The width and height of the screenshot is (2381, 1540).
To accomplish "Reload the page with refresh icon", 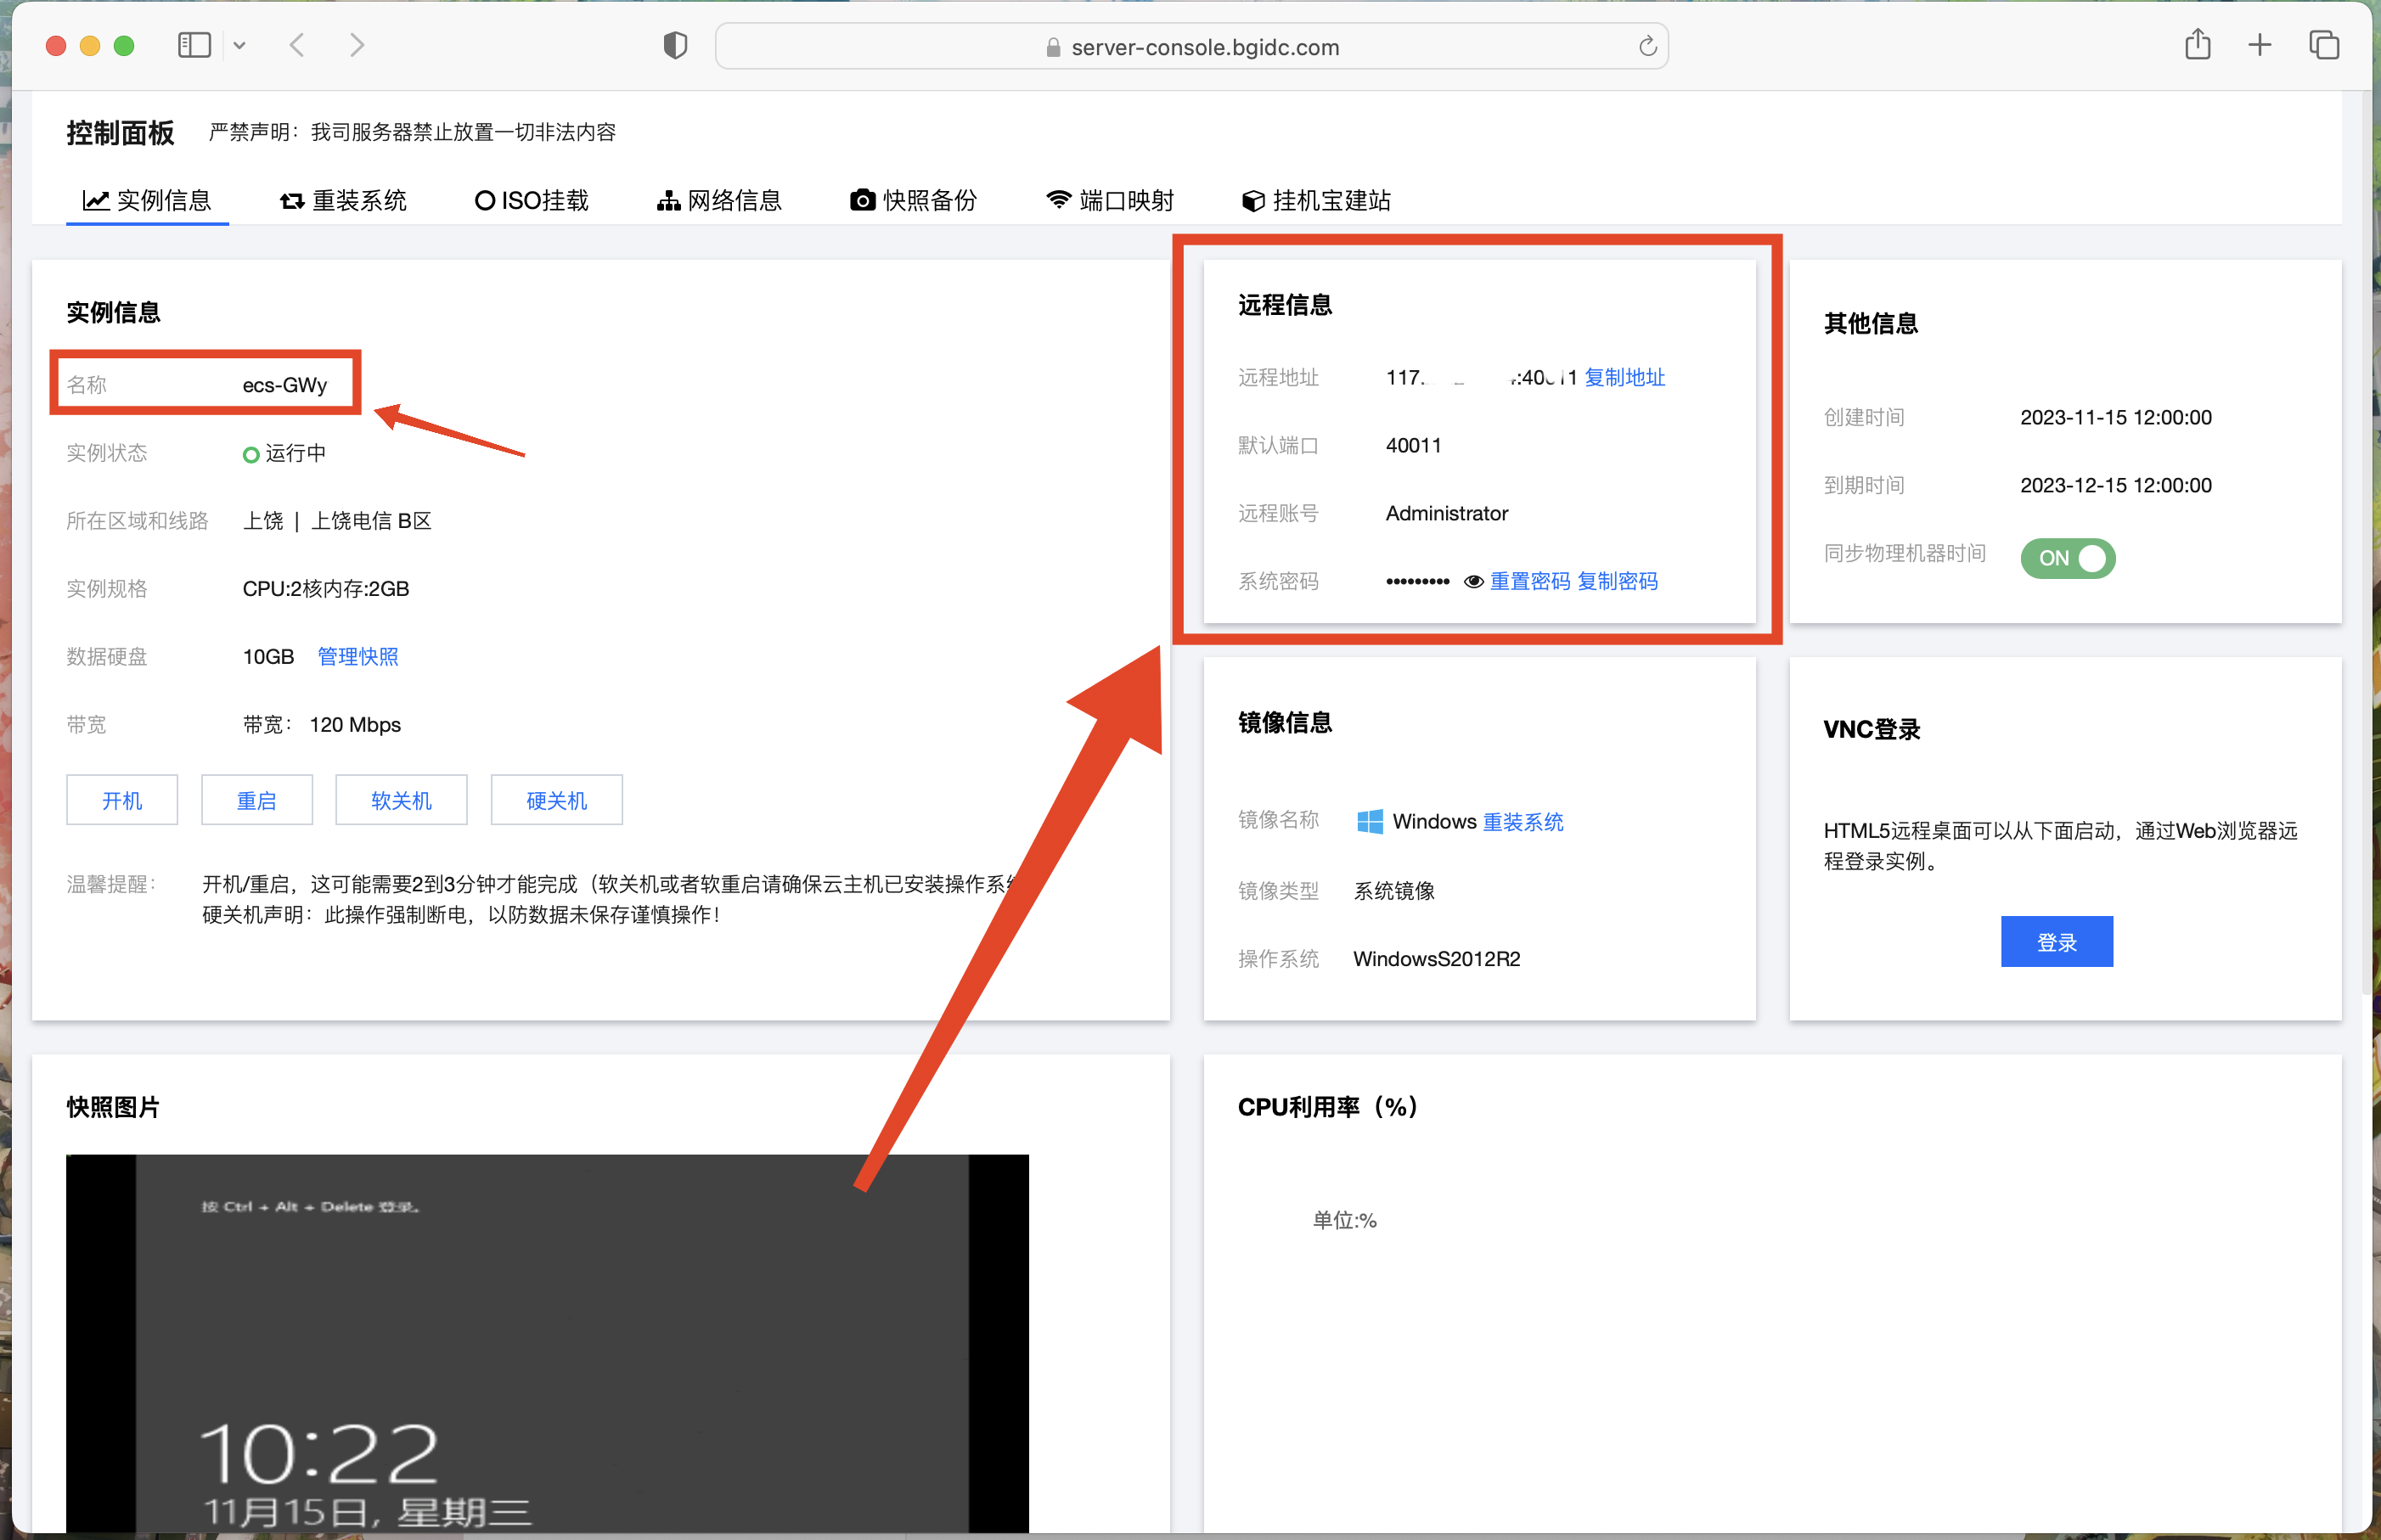I will [1647, 46].
